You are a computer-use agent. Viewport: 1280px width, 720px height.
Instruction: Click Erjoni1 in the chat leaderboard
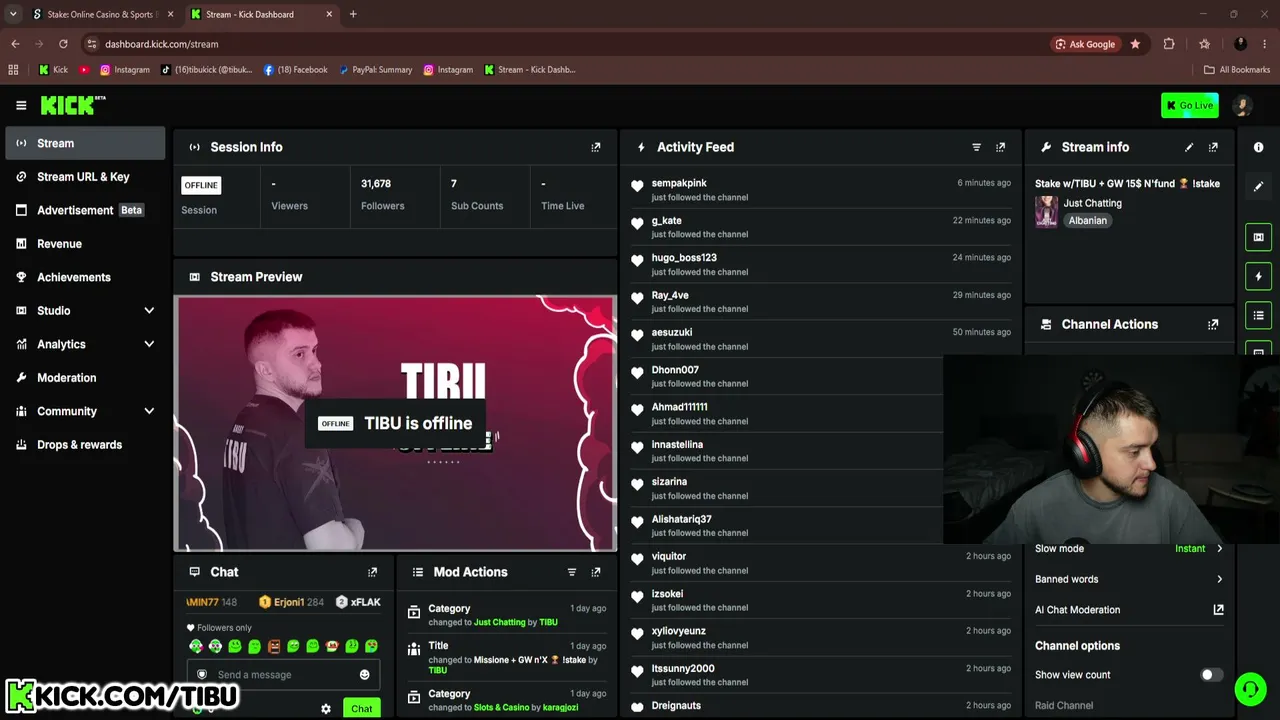293,602
